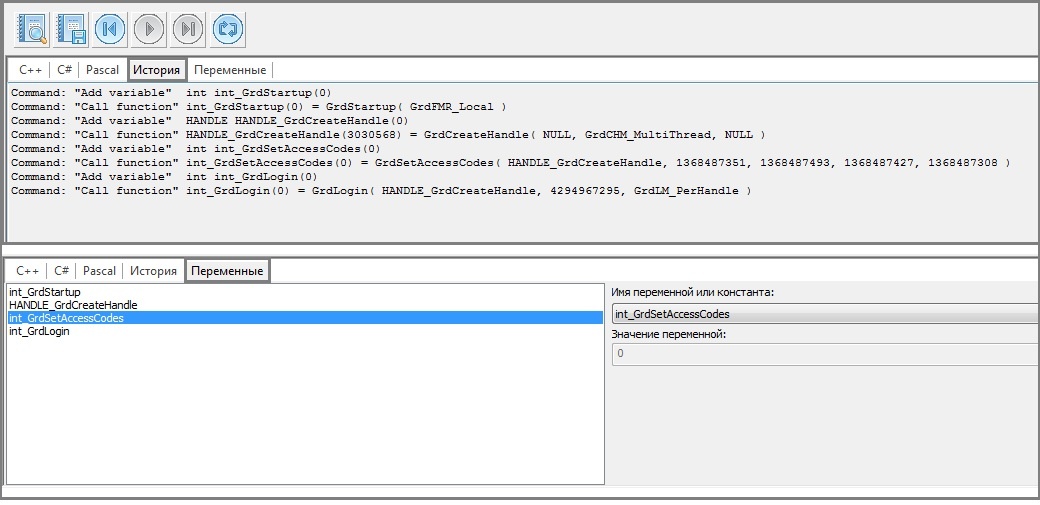
Task: Click the notebook with magnifier icon
Action: click(32, 29)
